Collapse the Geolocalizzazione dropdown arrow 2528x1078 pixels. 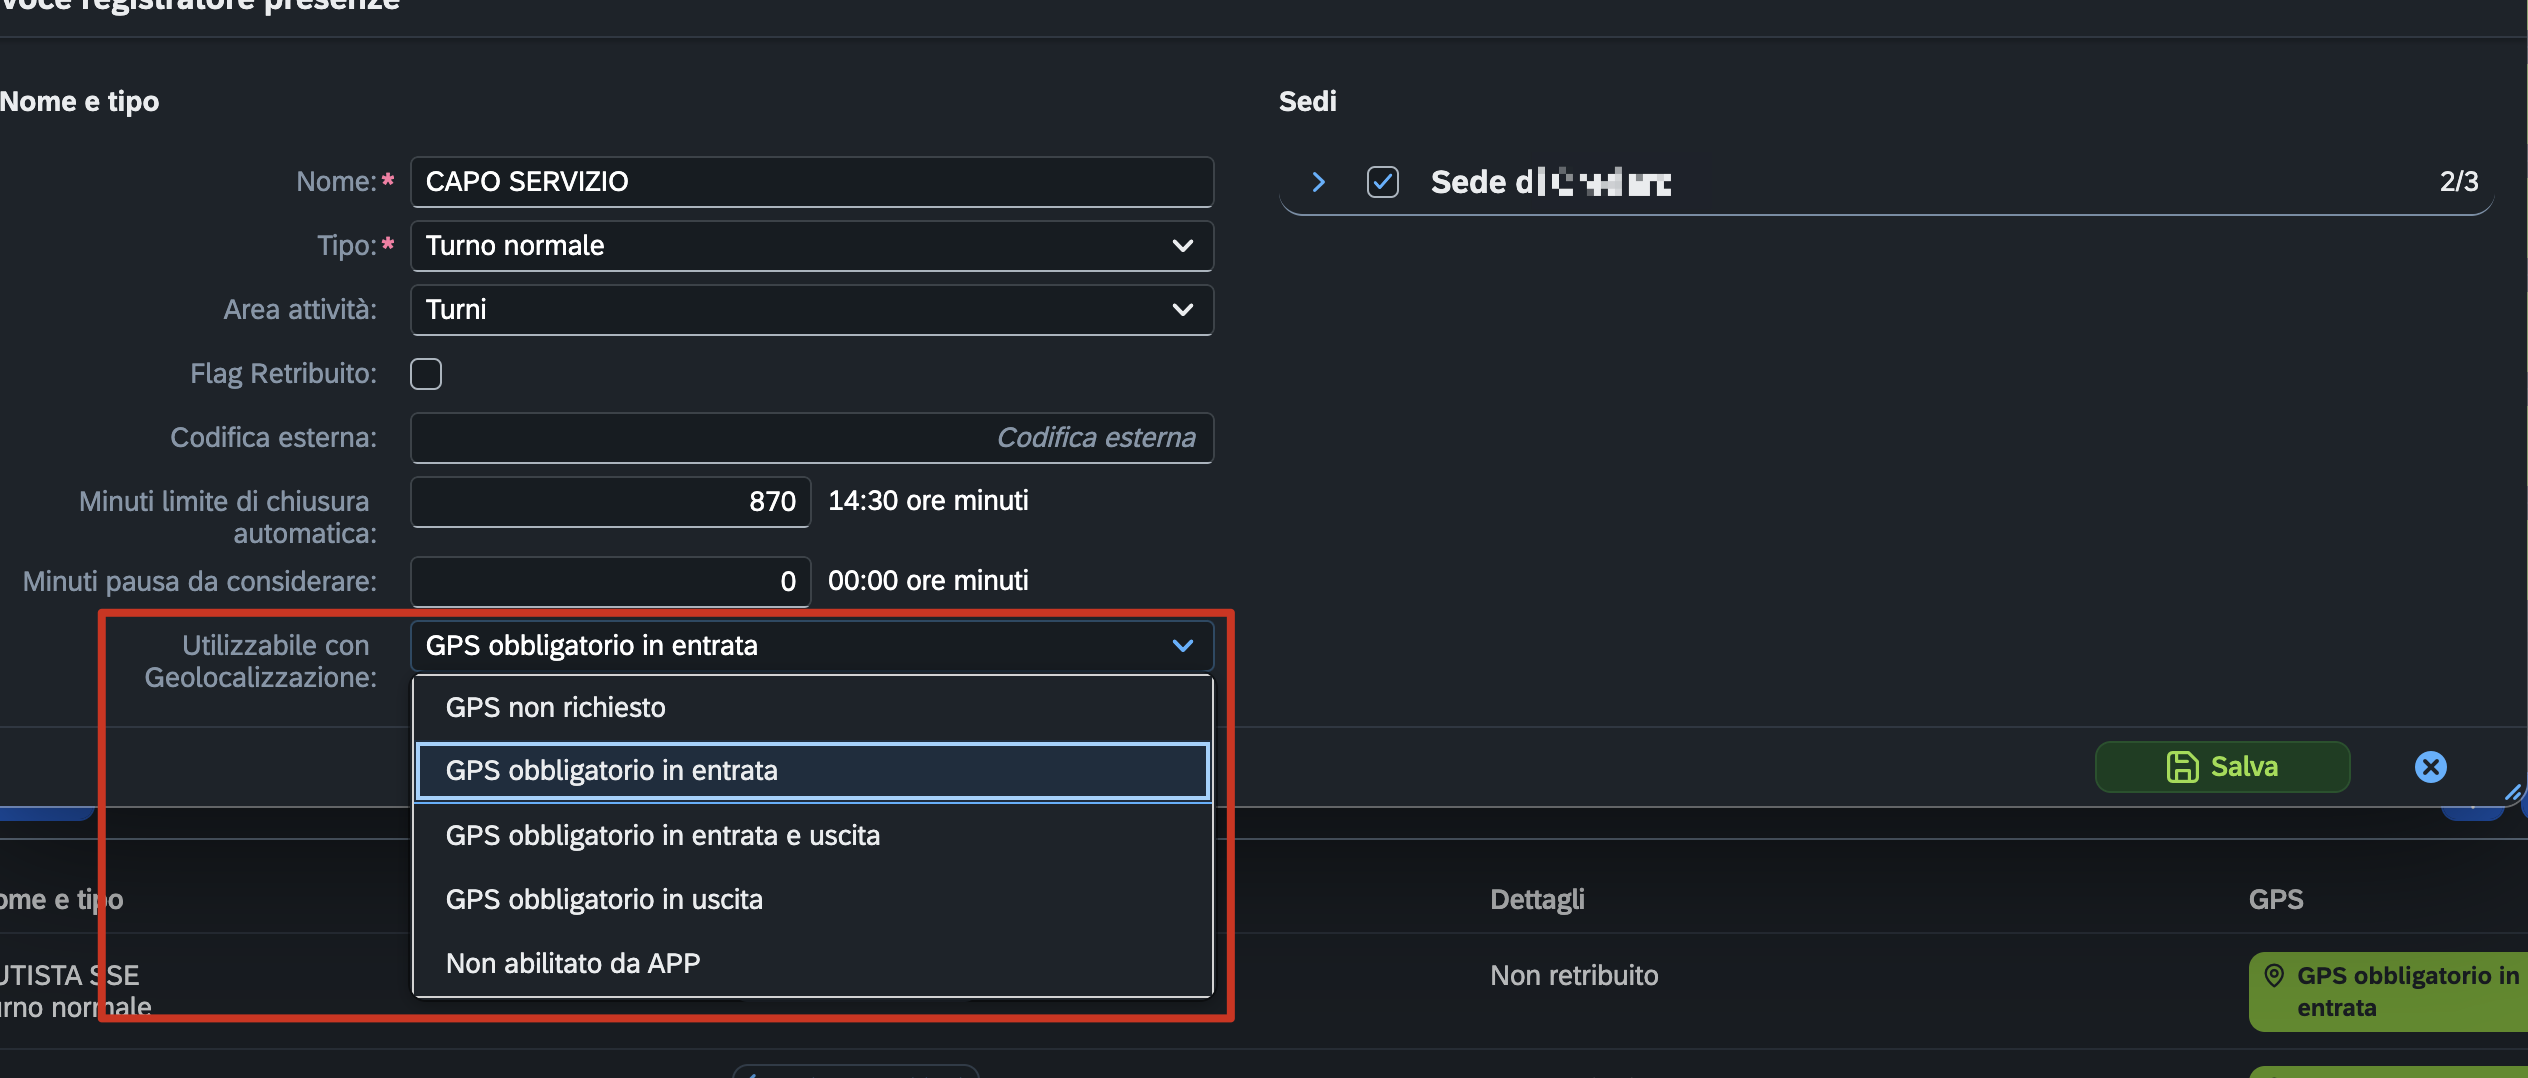(1183, 646)
